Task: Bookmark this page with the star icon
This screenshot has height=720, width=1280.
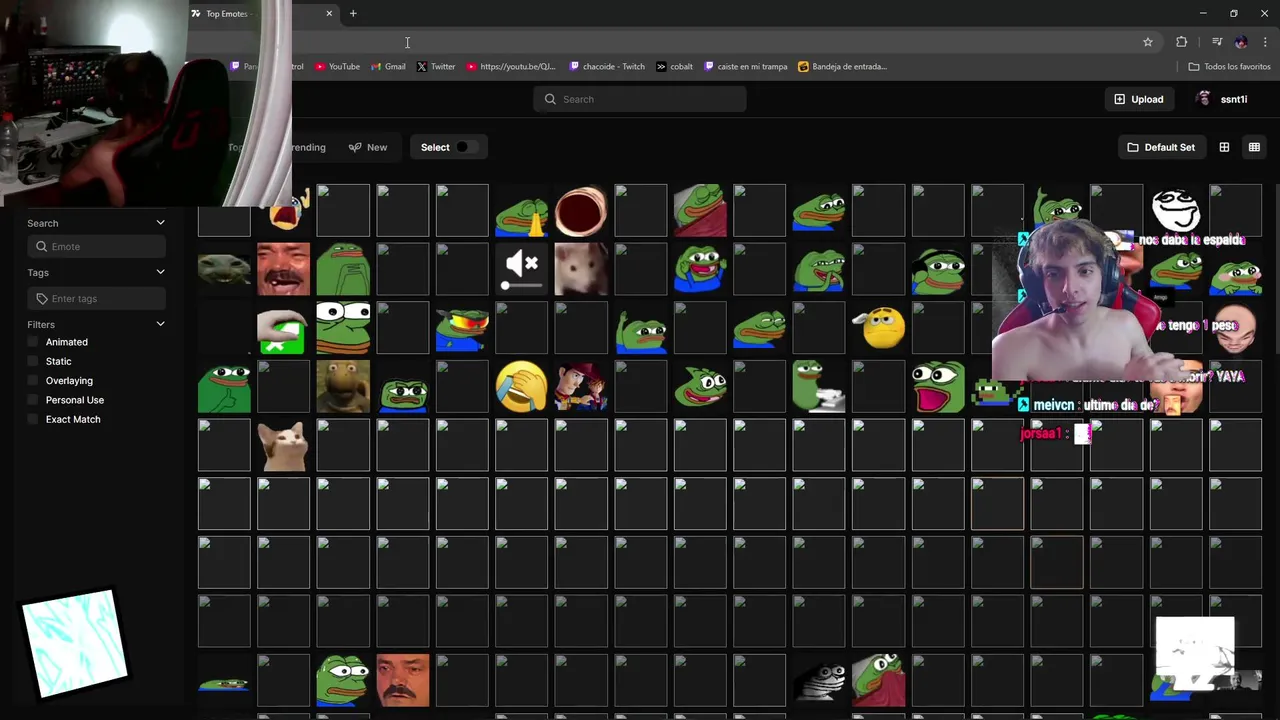Action: (x=1148, y=42)
